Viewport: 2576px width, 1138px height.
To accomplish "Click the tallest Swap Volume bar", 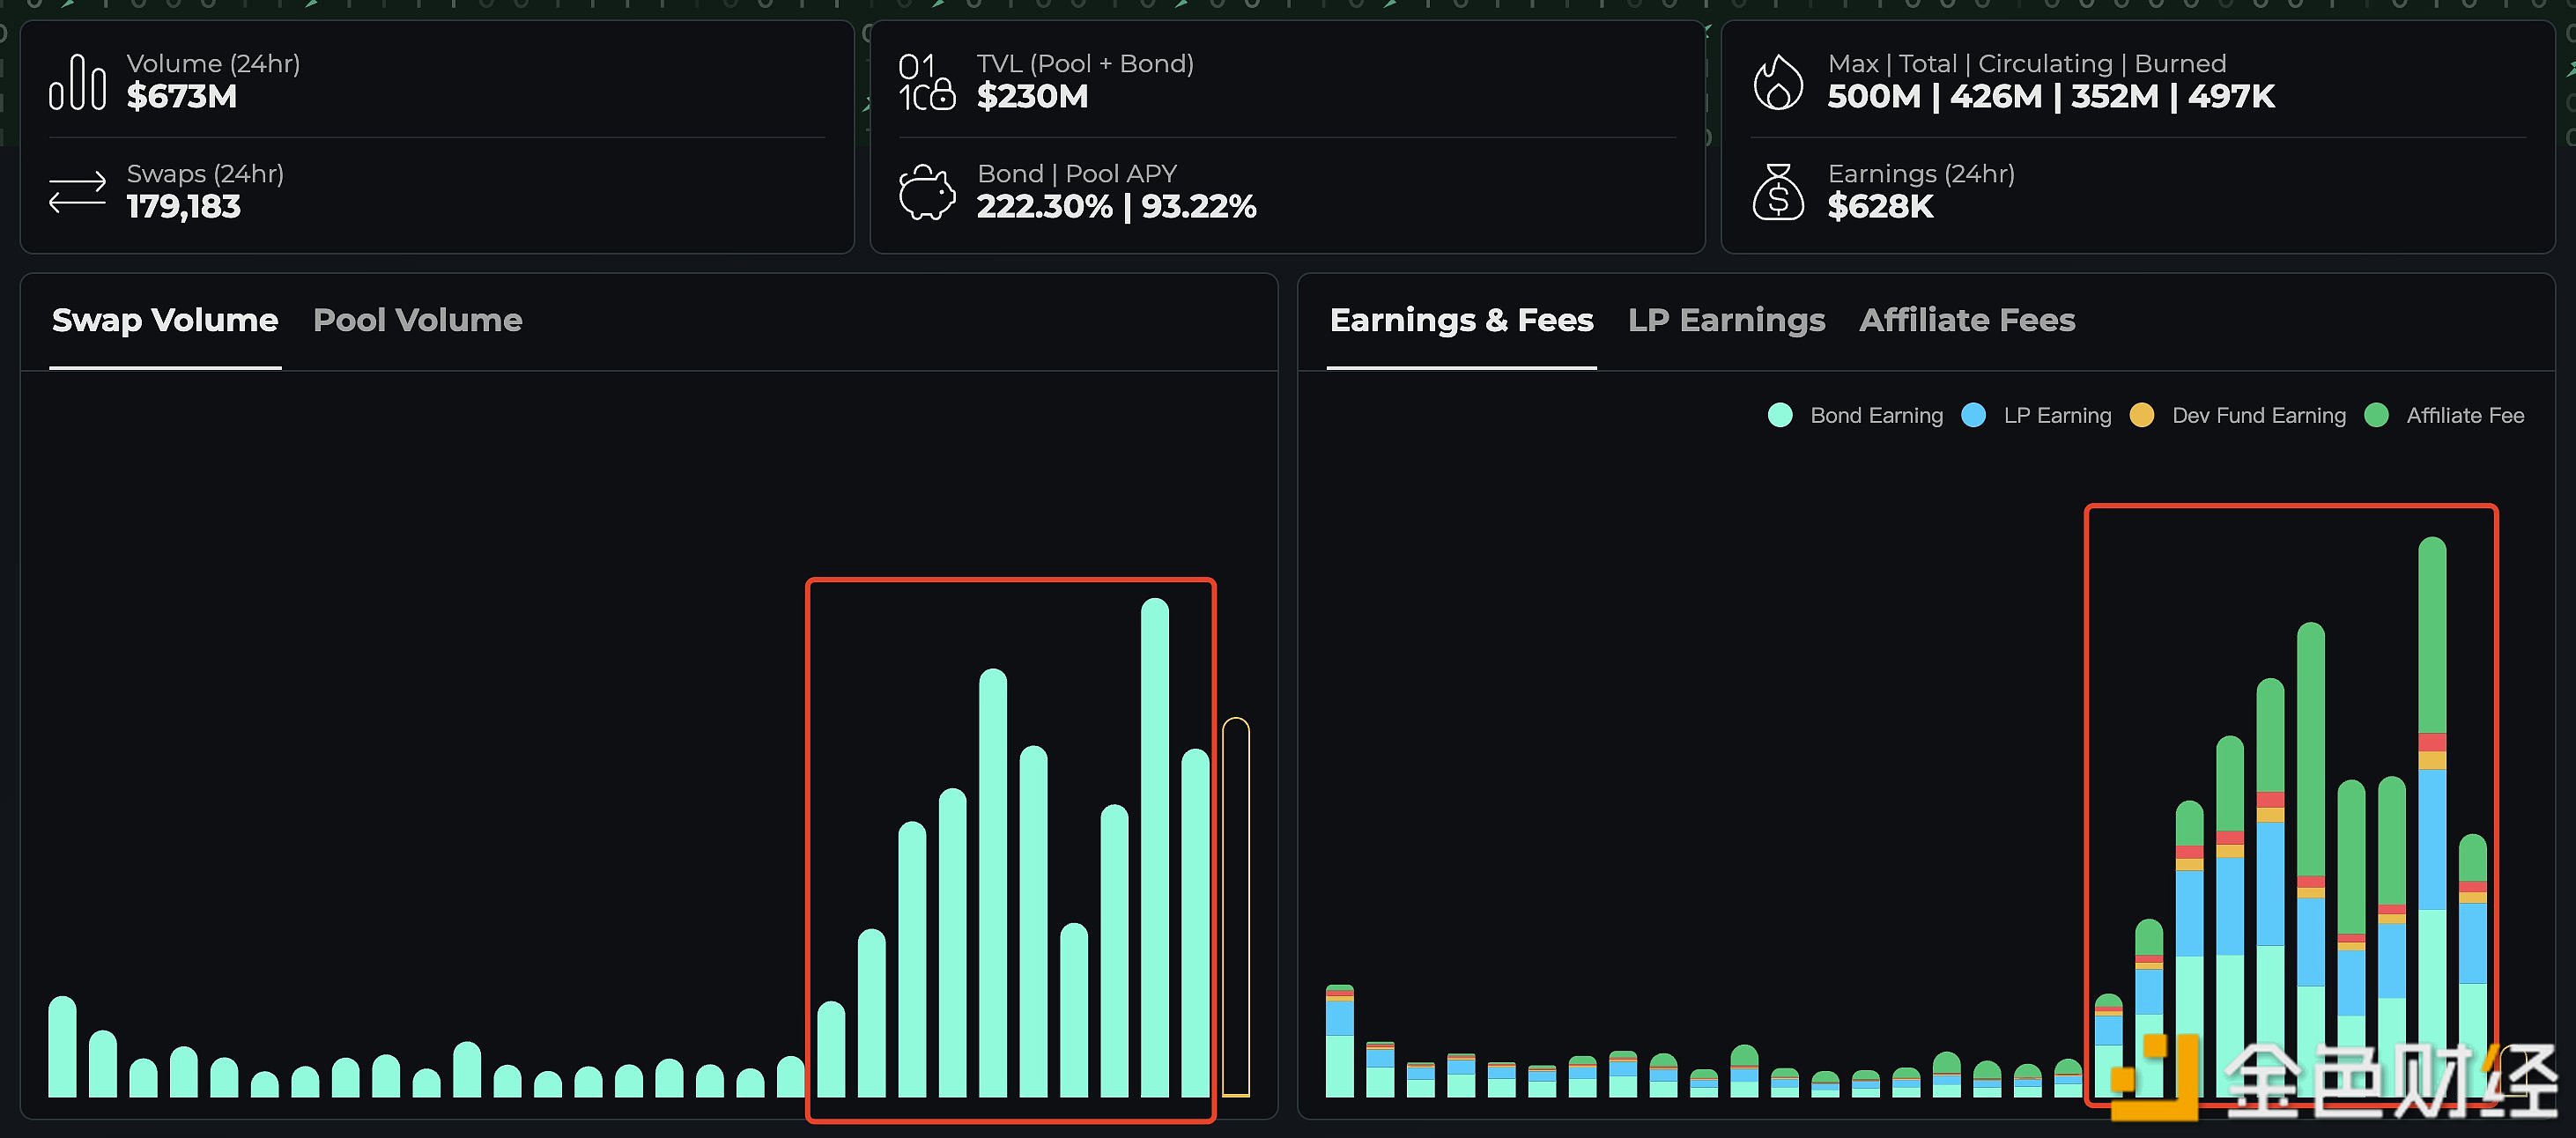I will [x=1154, y=850].
